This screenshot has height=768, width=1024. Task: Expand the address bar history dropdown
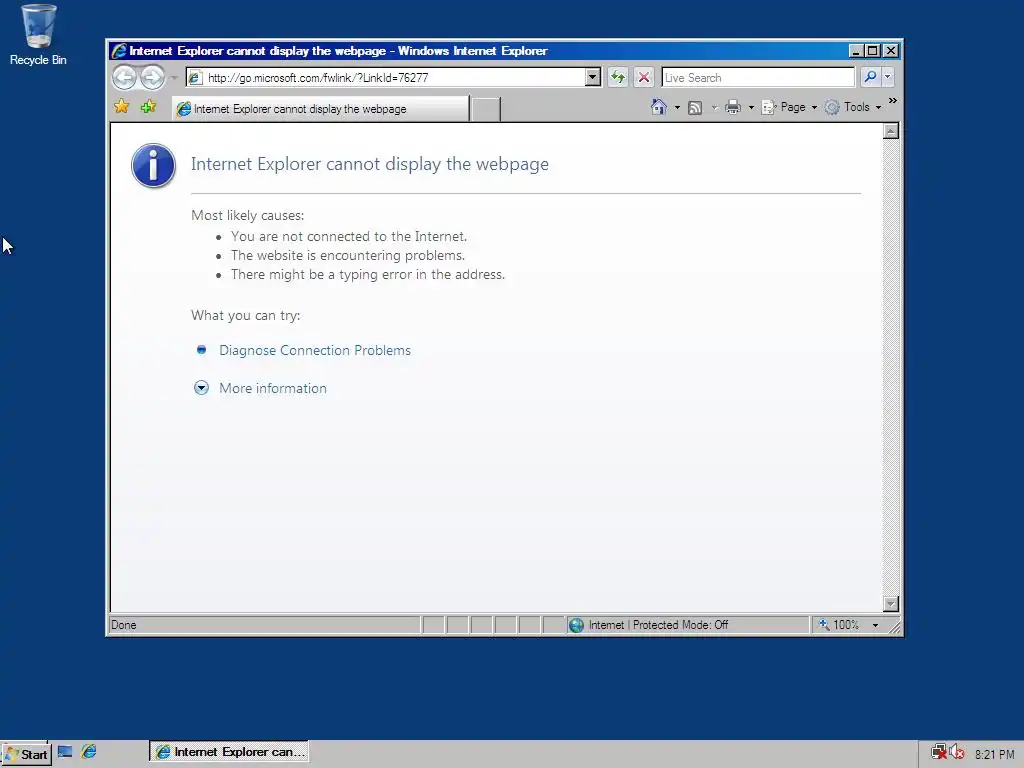[592, 77]
